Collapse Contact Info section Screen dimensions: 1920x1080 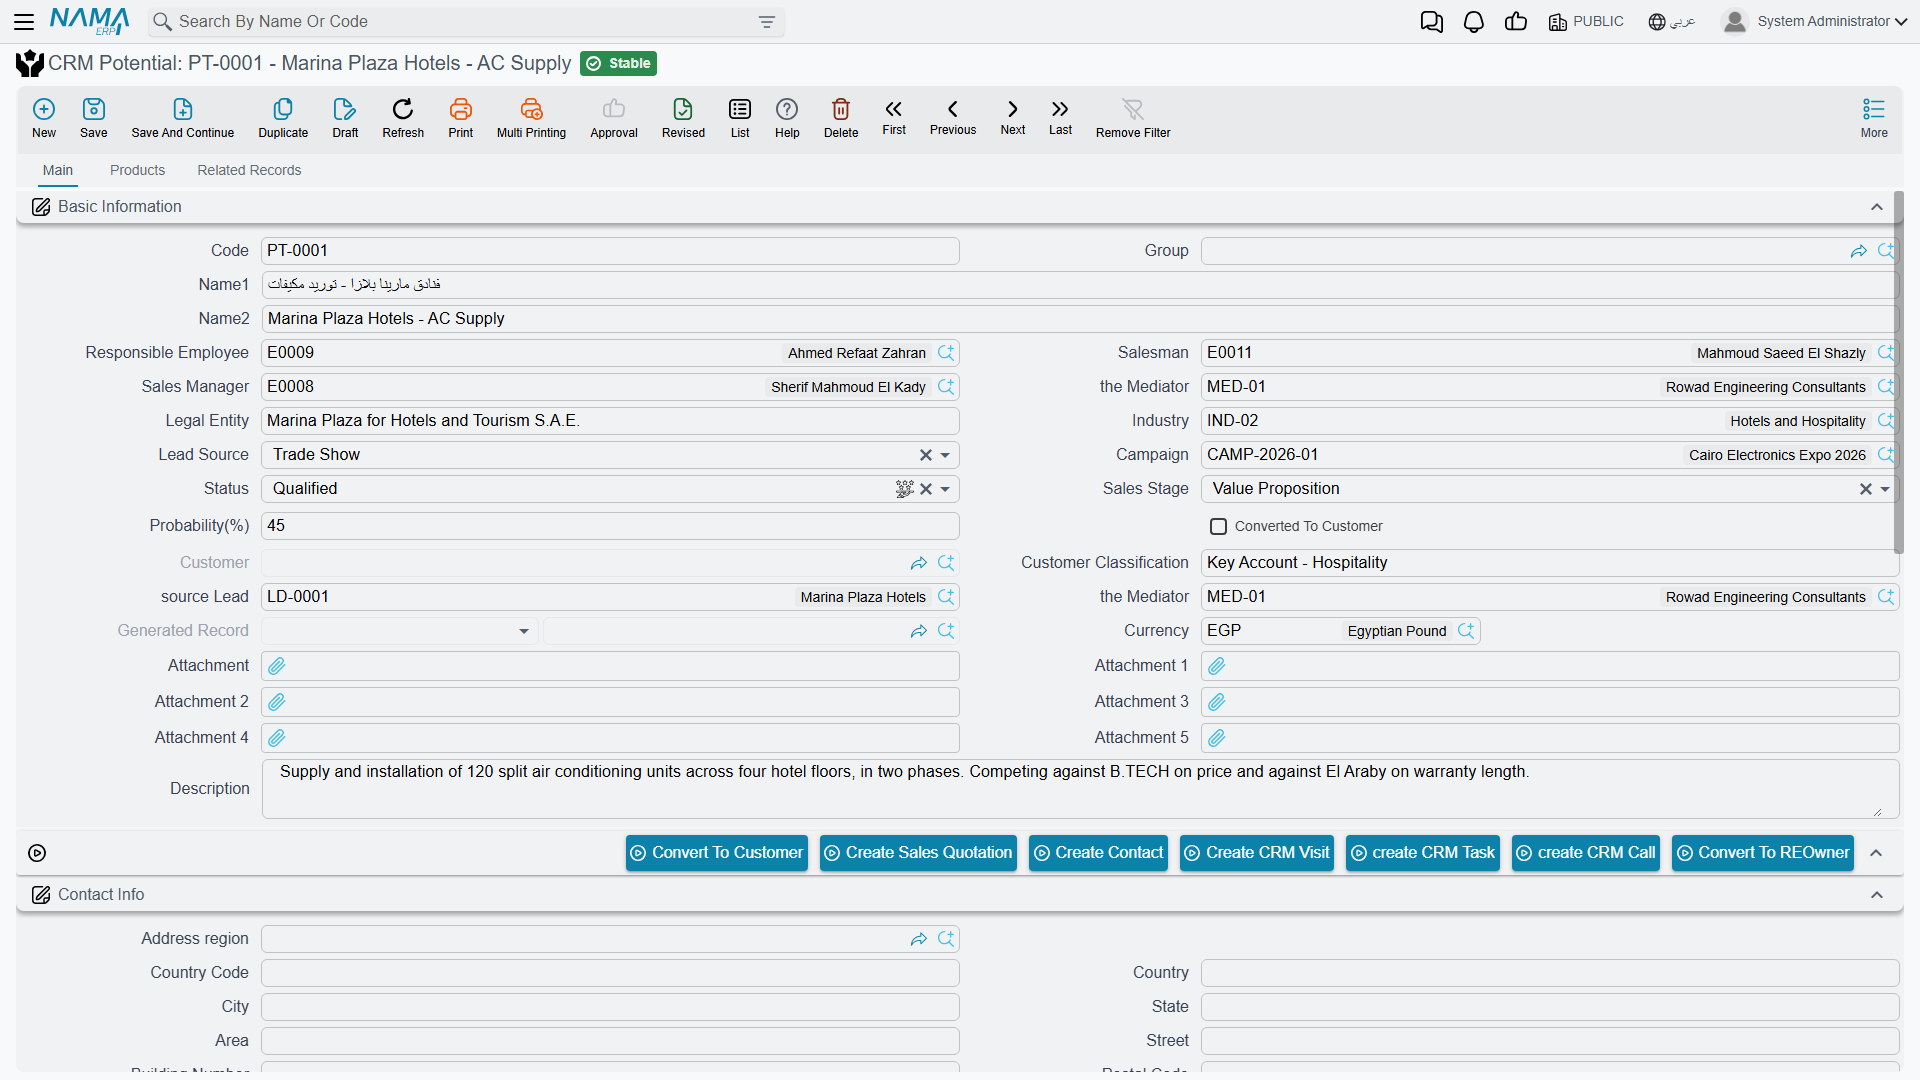pos(1877,895)
